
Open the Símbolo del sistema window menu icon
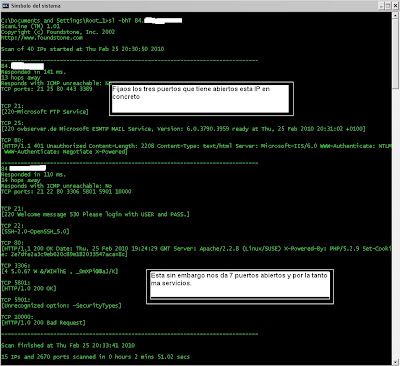coord(5,6)
